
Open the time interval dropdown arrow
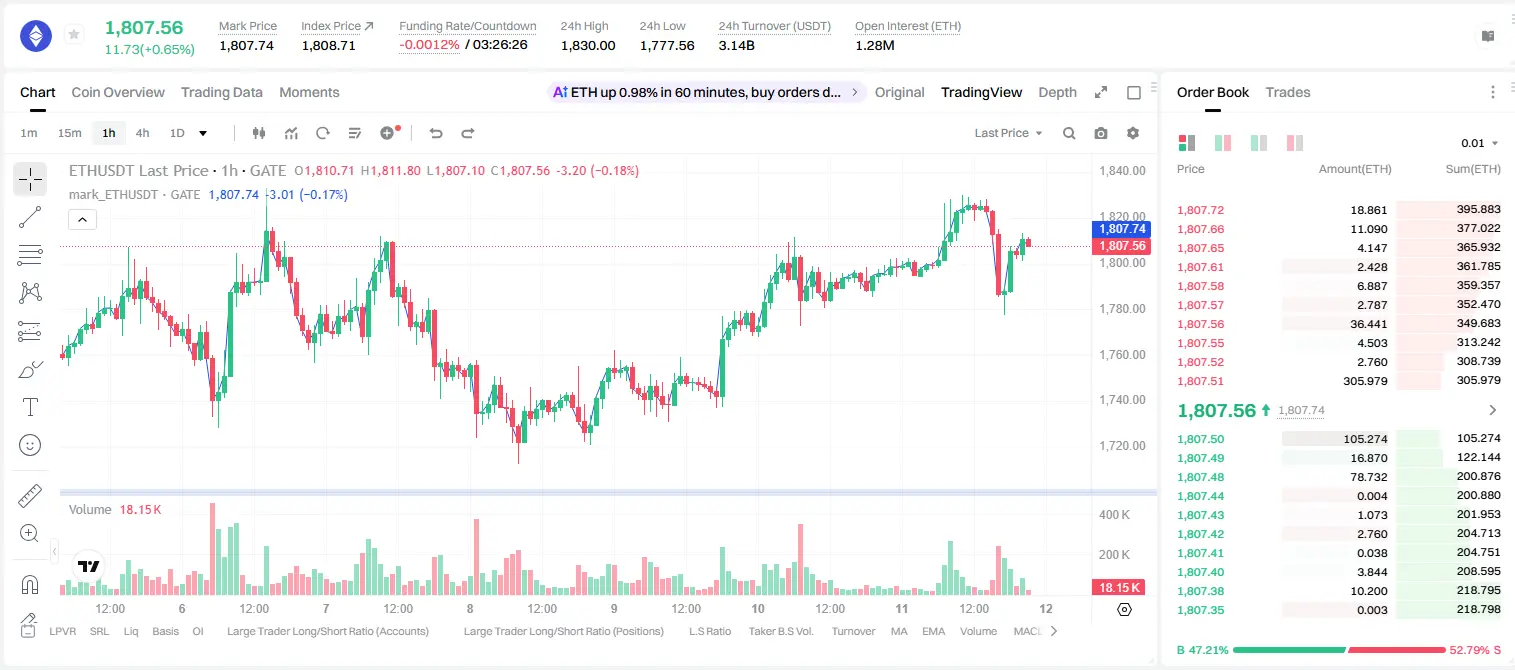[x=203, y=133]
